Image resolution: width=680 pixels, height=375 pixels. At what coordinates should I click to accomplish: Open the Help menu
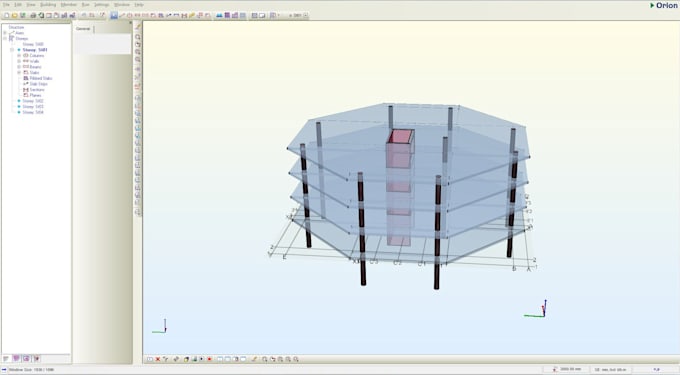pyautogui.click(x=139, y=4)
